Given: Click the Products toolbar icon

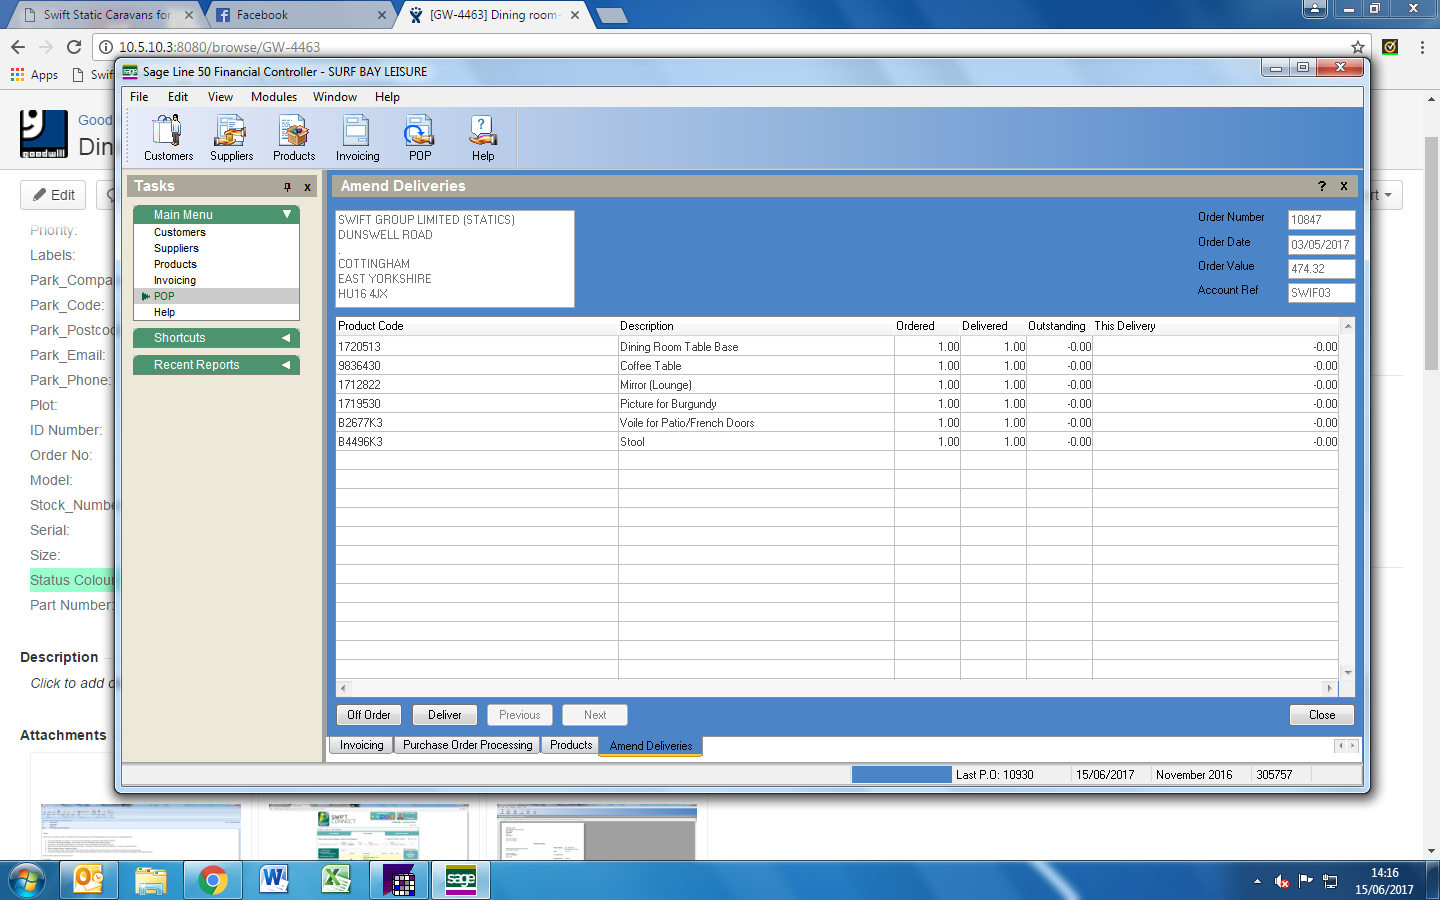Looking at the screenshot, I should pyautogui.click(x=294, y=137).
